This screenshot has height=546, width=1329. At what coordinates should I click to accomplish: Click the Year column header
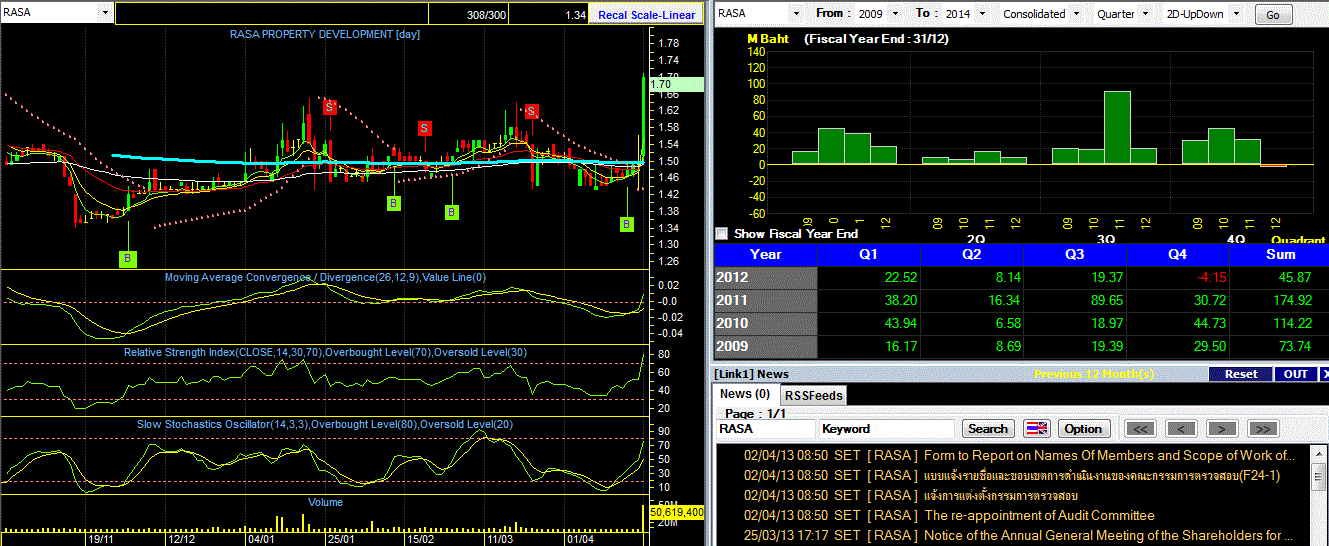tap(766, 254)
